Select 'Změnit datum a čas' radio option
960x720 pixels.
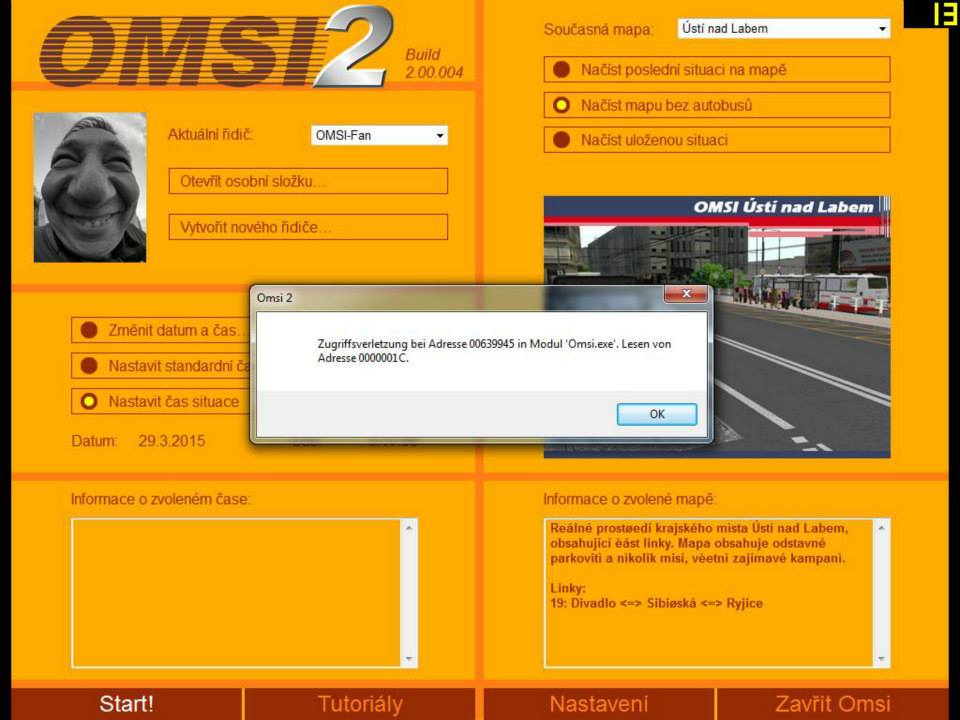[89, 330]
